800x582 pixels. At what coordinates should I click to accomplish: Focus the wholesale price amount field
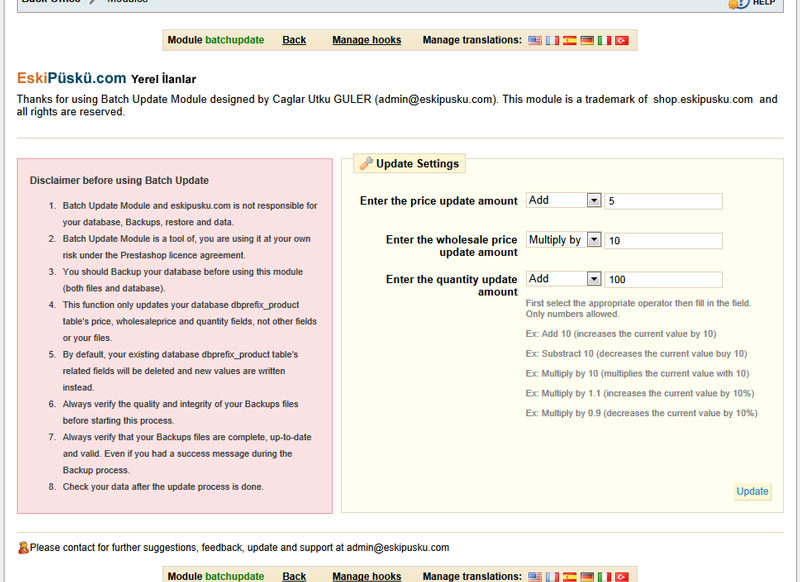point(663,241)
